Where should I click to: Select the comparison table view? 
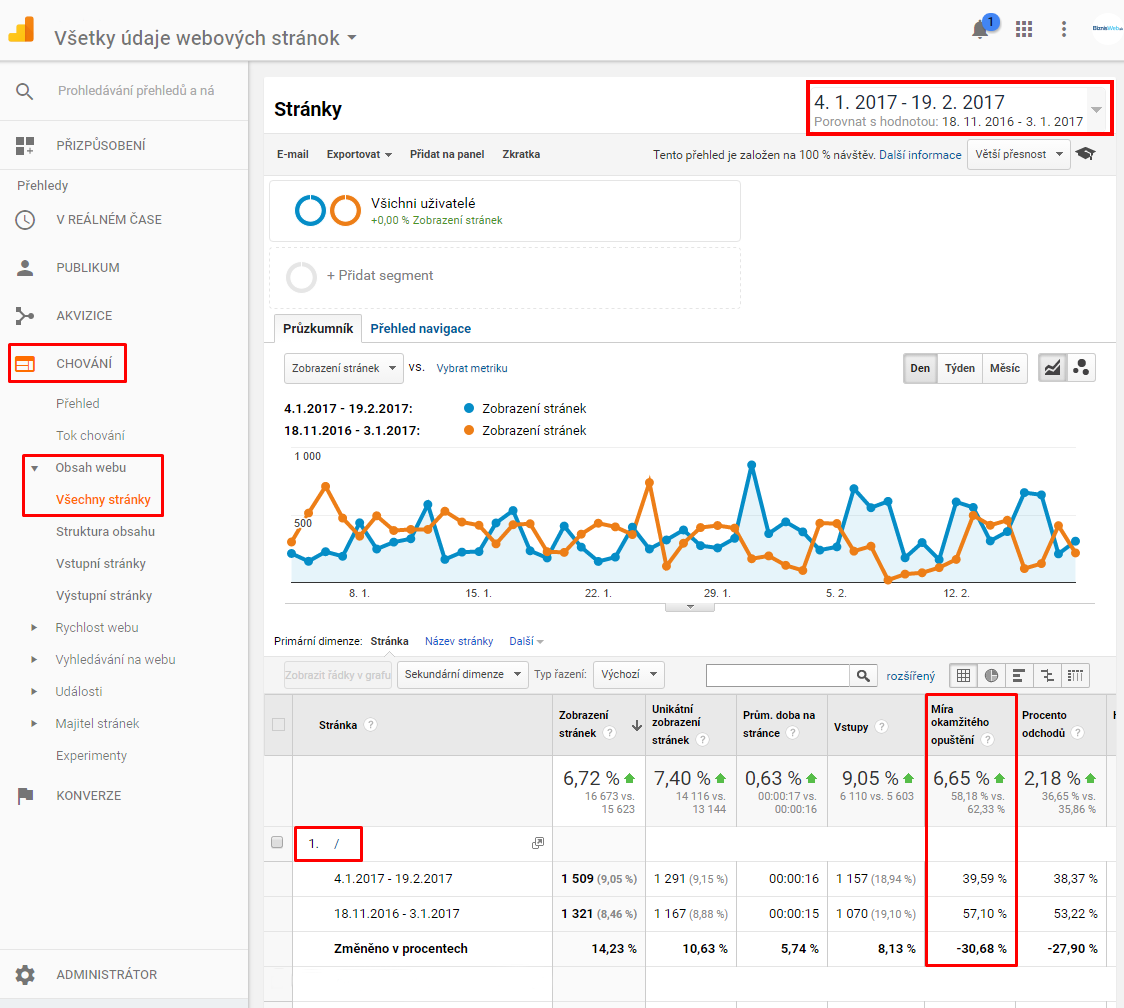[1047, 675]
